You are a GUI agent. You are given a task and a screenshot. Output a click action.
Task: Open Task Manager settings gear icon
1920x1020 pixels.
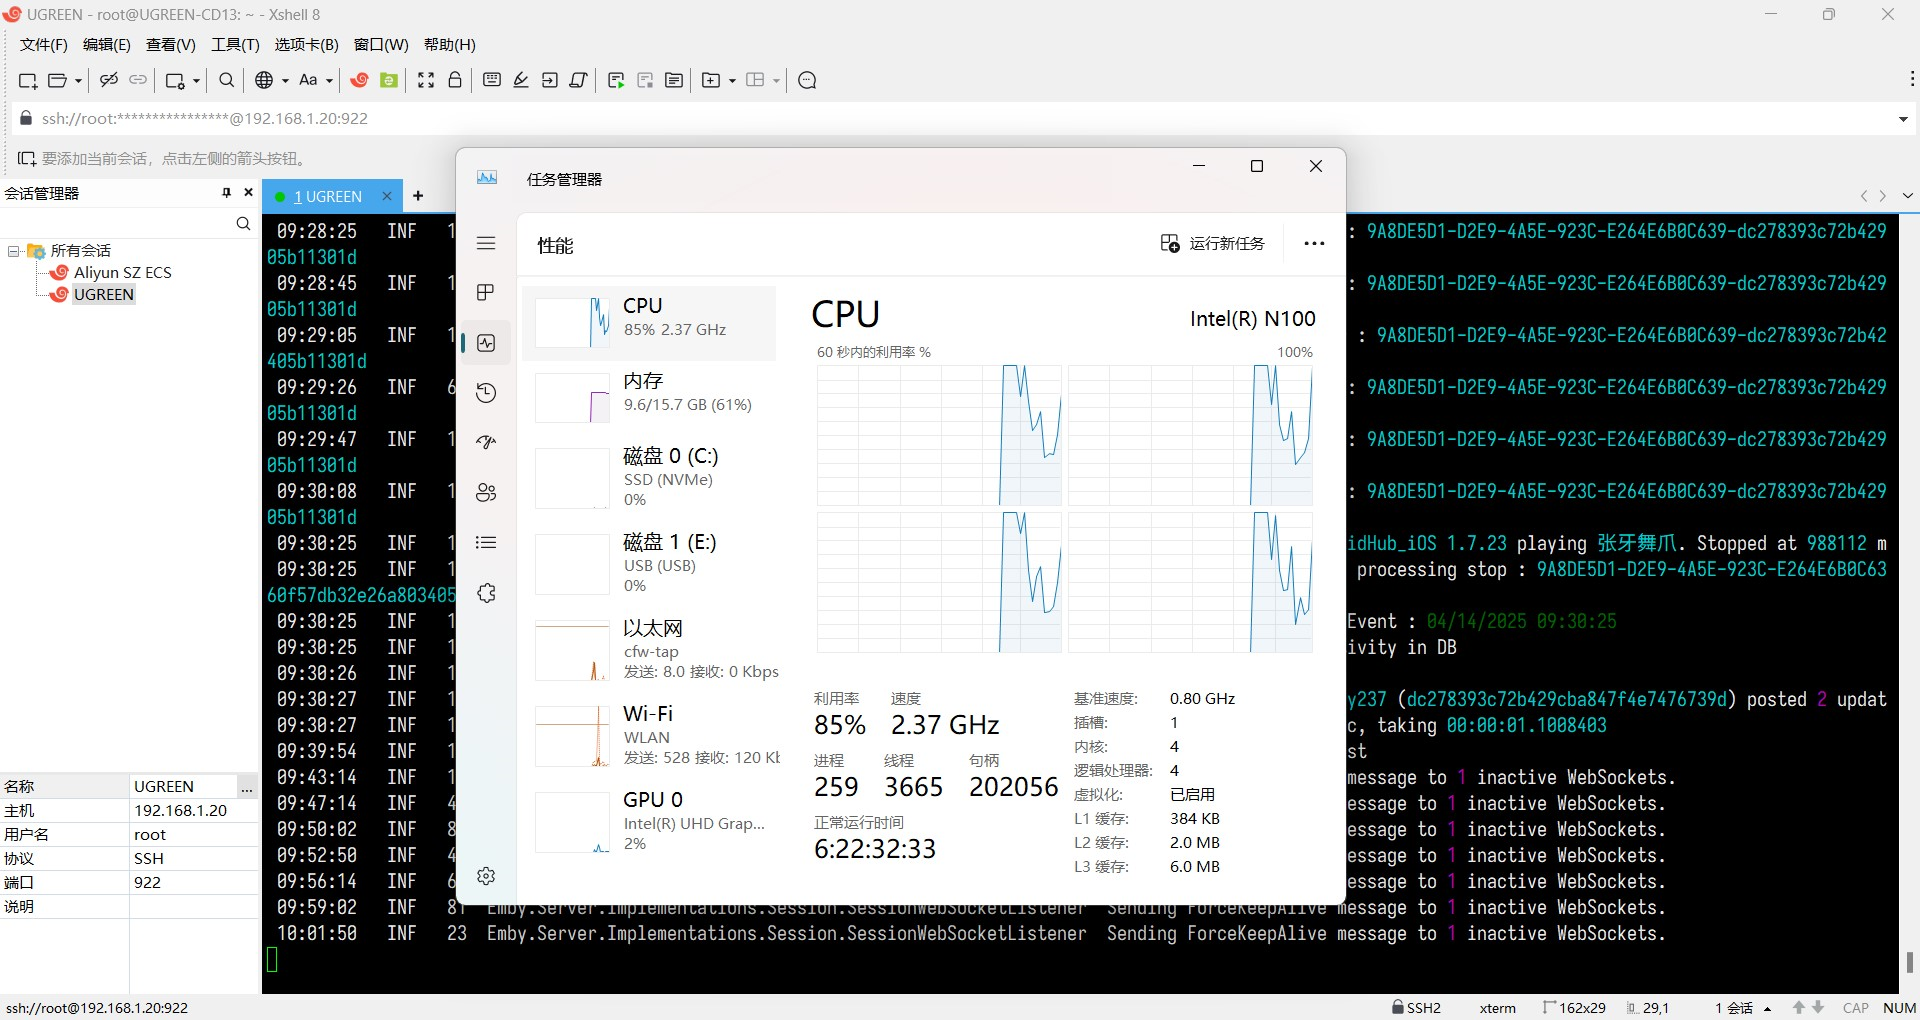(x=486, y=876)
